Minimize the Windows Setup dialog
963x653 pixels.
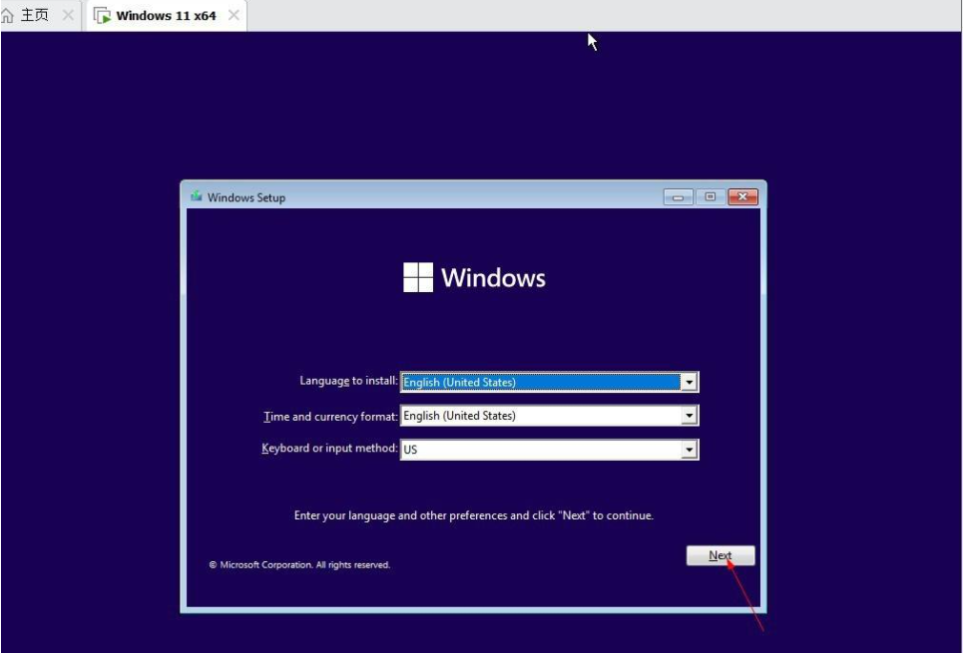678,197
